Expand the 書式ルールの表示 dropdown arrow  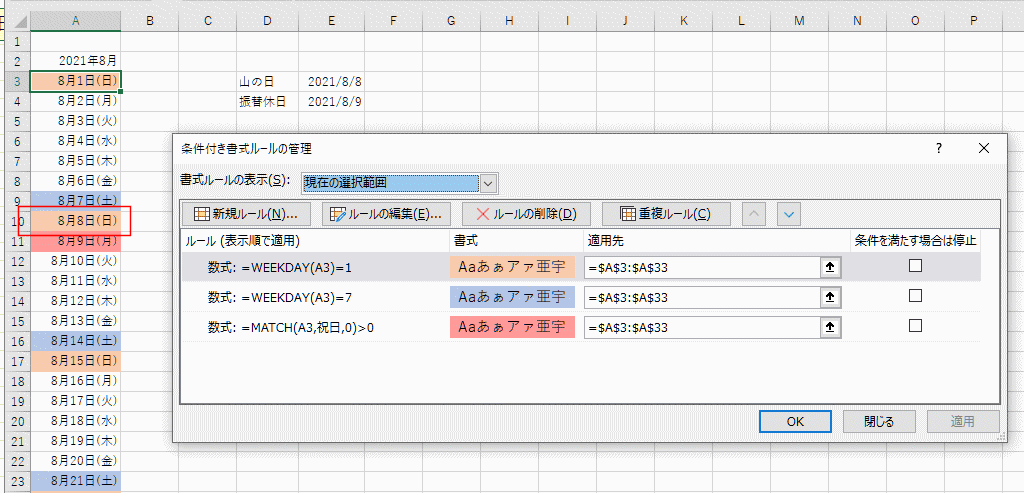point(489,183)
